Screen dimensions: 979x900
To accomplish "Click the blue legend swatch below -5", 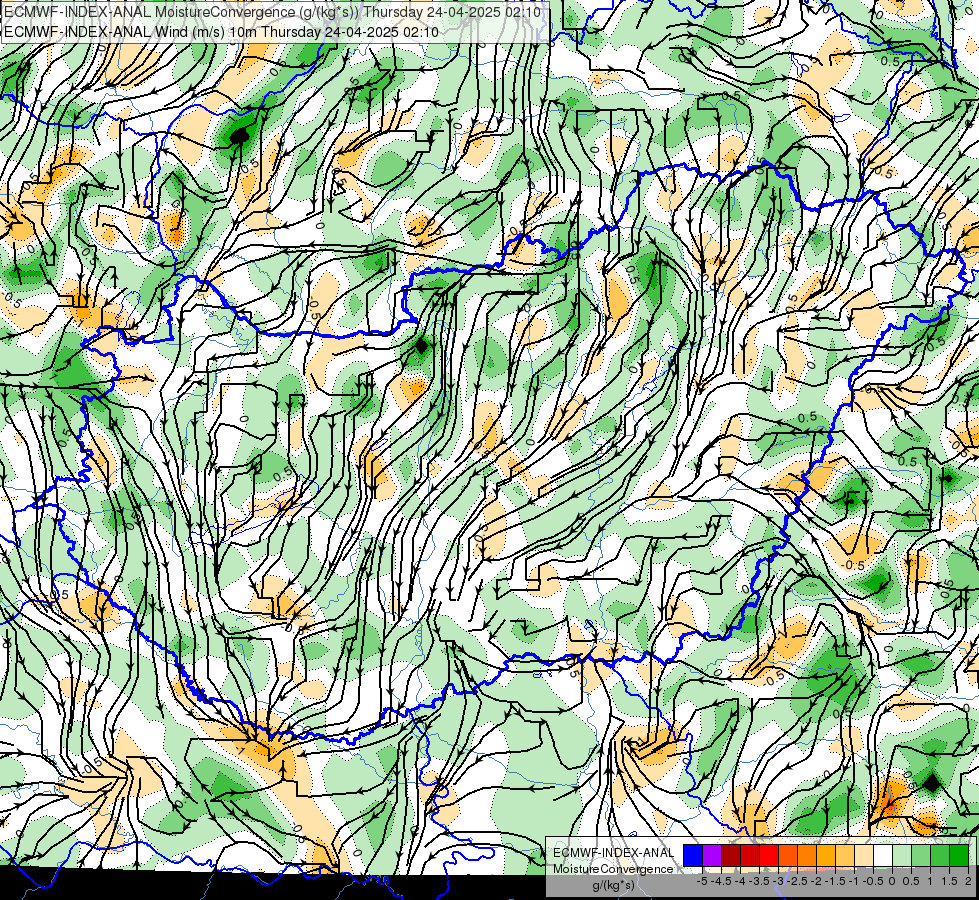I will pos(693,856).
